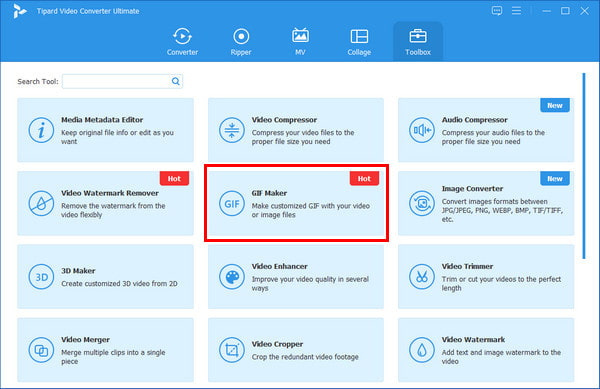Switch to the Ripper tab
The image size is (600, 389).
(241, 42)
